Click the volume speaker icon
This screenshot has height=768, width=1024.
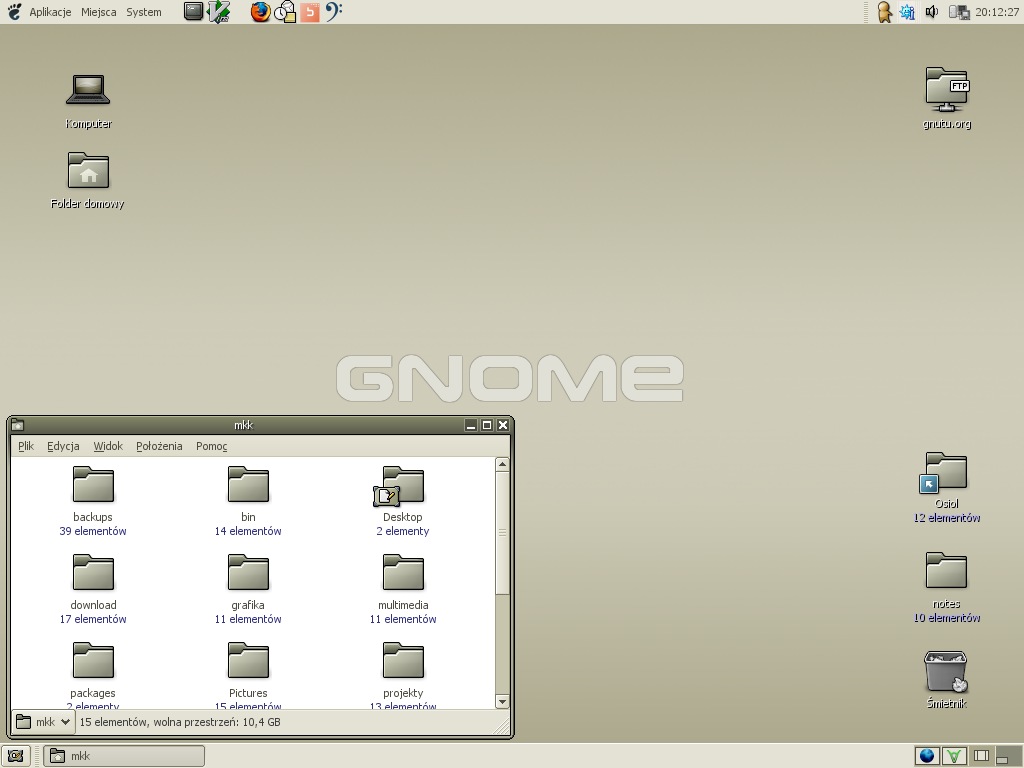[x=932, y=12]
